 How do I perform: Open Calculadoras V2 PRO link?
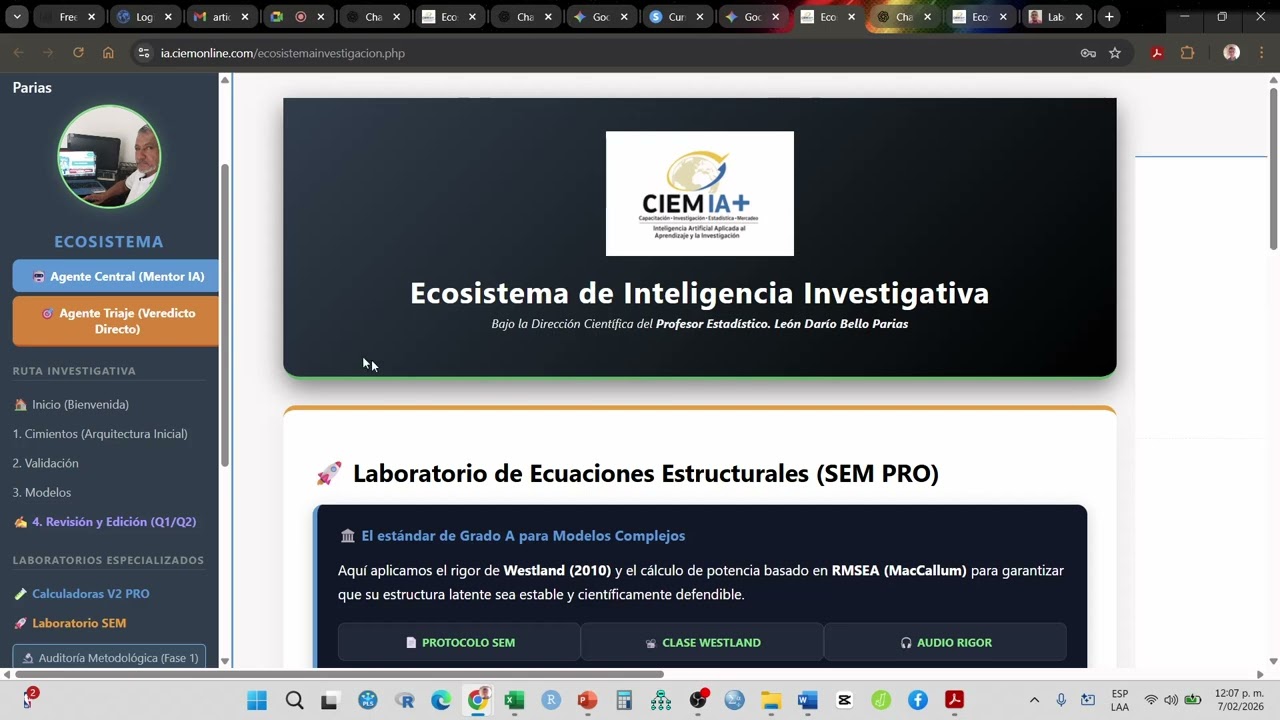[x=82, y=594]
